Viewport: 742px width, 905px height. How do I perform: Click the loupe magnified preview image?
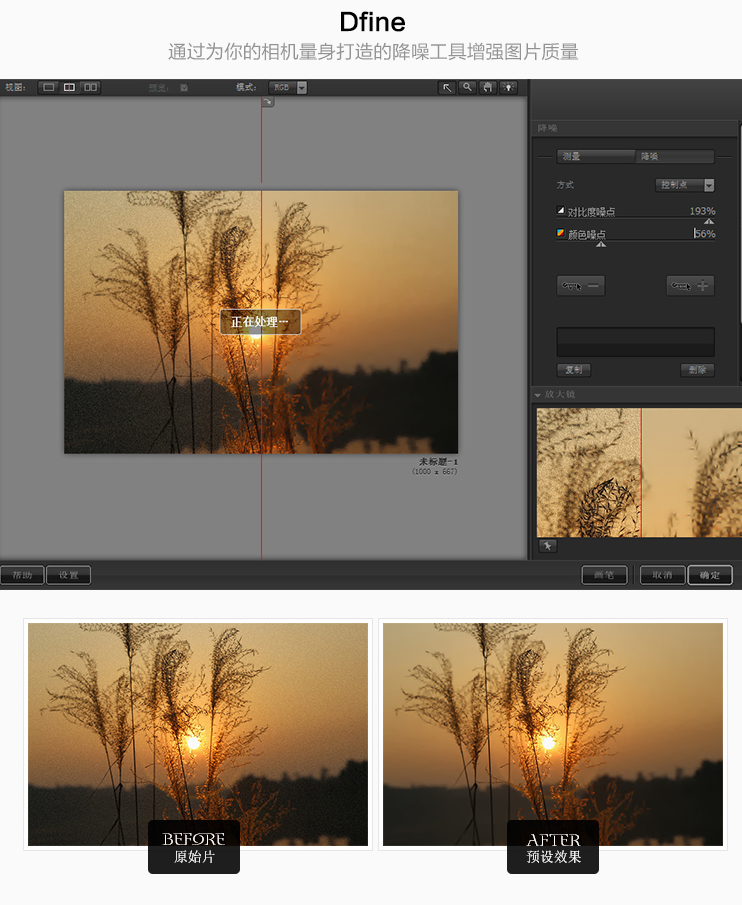tap(639, 473)
